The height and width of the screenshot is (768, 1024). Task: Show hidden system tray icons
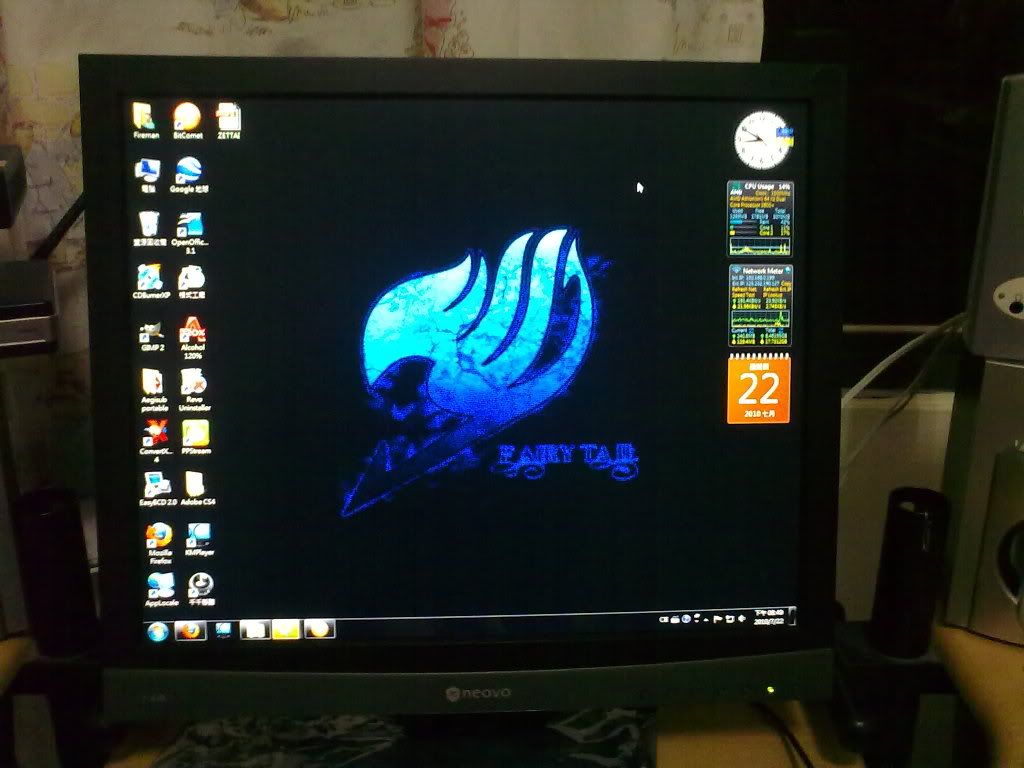tap(707, 618)
